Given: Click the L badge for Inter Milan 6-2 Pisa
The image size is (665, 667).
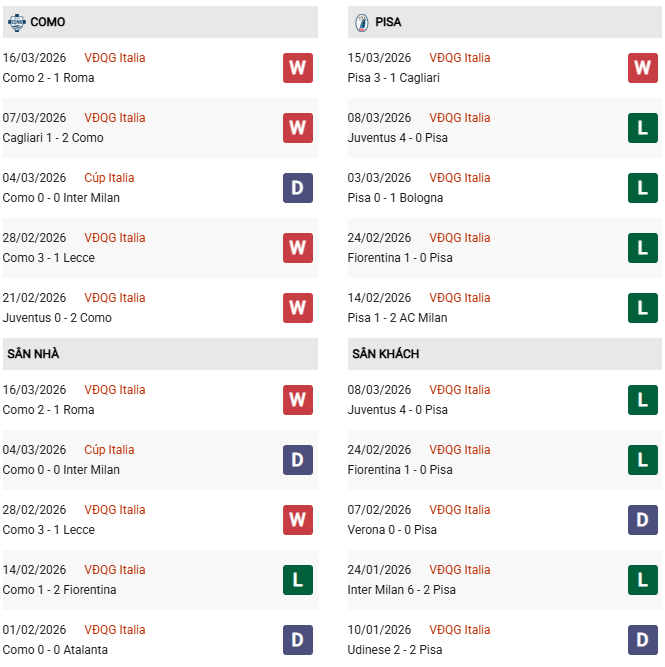Looking at the screenshot, I should (642, 580).
